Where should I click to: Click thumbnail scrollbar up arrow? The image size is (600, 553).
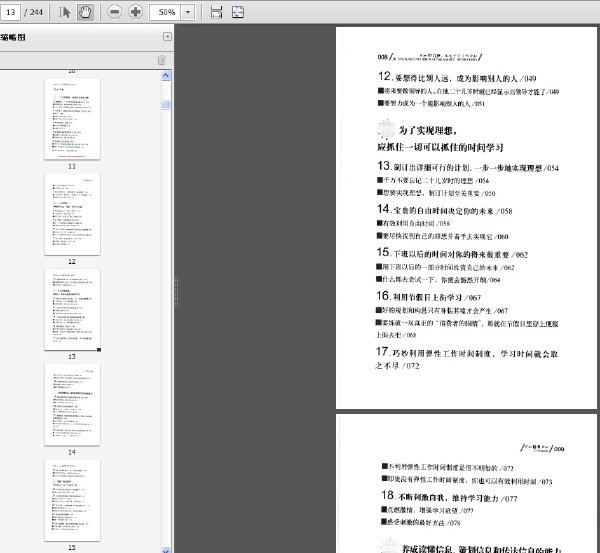click(x=166, y=75)
